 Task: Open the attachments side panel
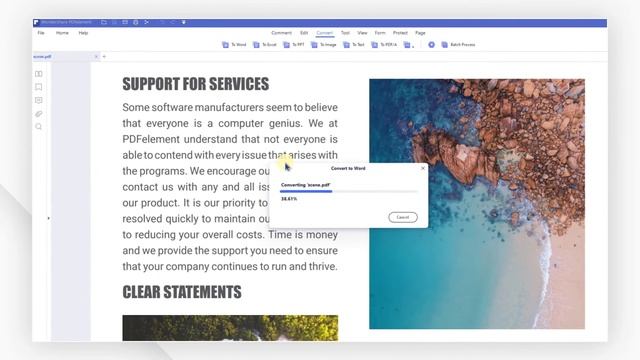click(x=39, y=114)
